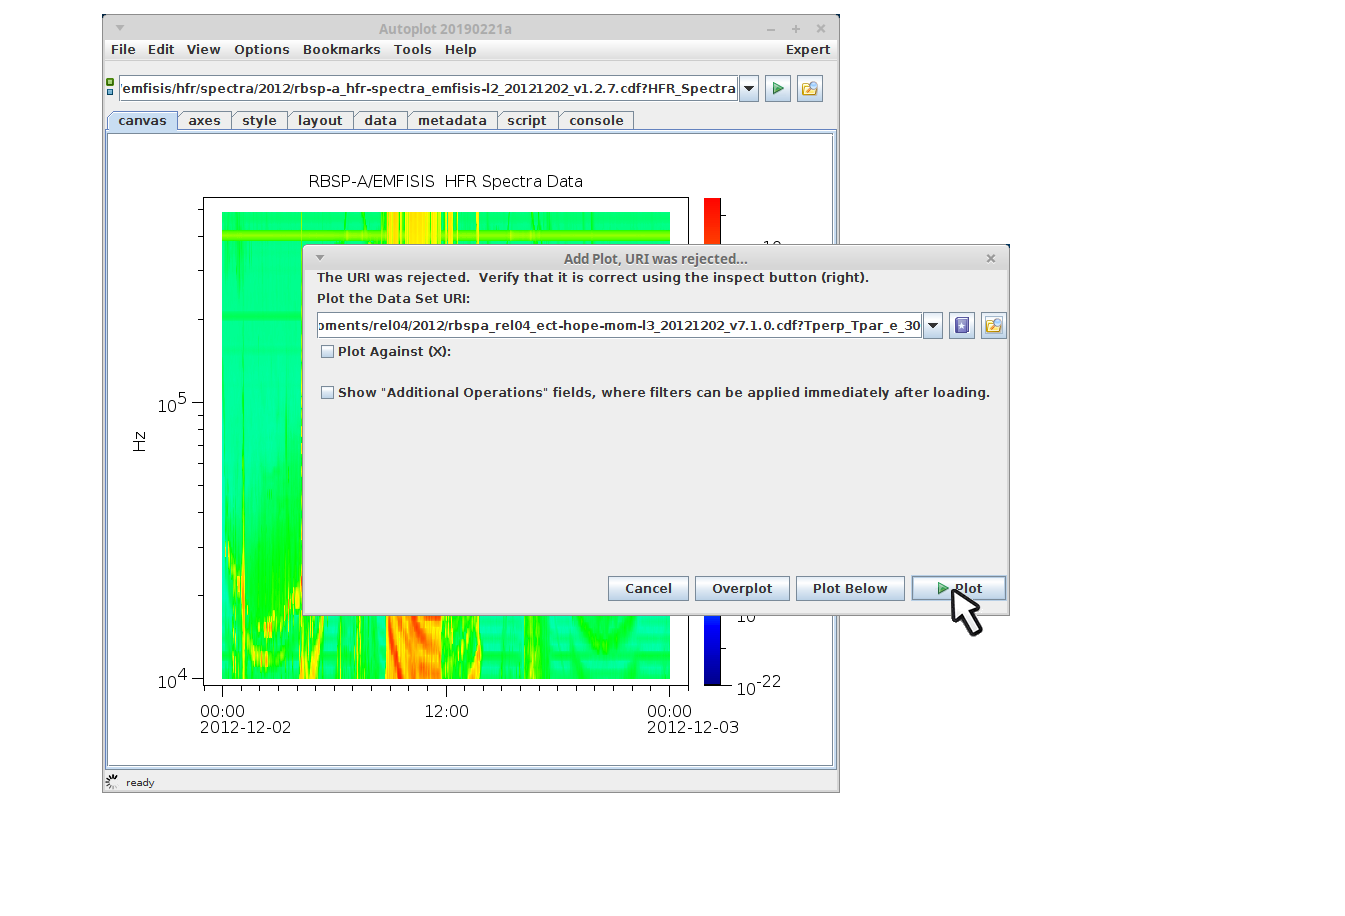Open the Autoplot title bar window menu triangle

coord(120,28)
